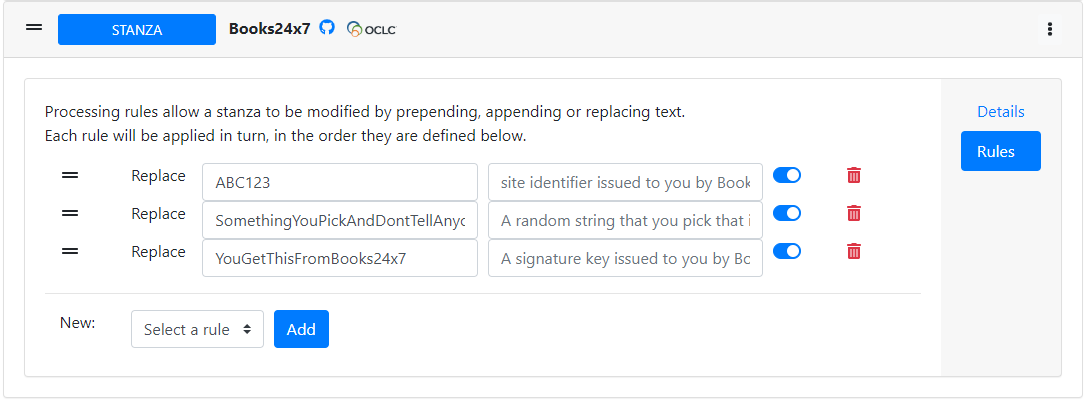Viewport: 1089px width, 402px height.
Task: Click the OCLC logo icon
Action: click(x=371, y=29)
